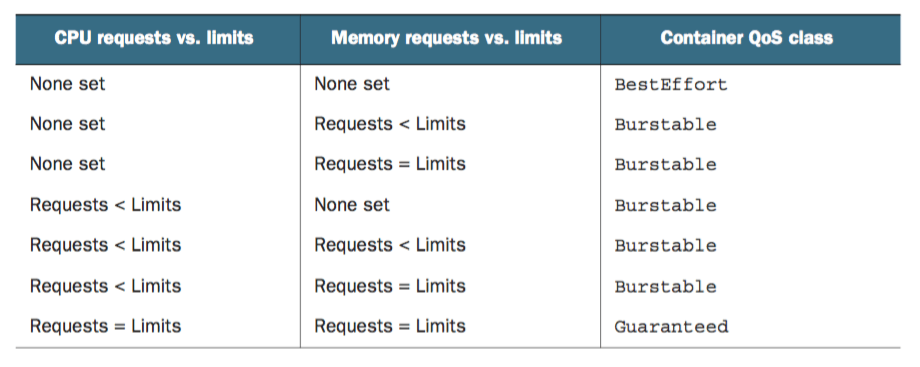Click the Container QoS class header
Screen dimensions: 920x367
click(x=746, y=38)
